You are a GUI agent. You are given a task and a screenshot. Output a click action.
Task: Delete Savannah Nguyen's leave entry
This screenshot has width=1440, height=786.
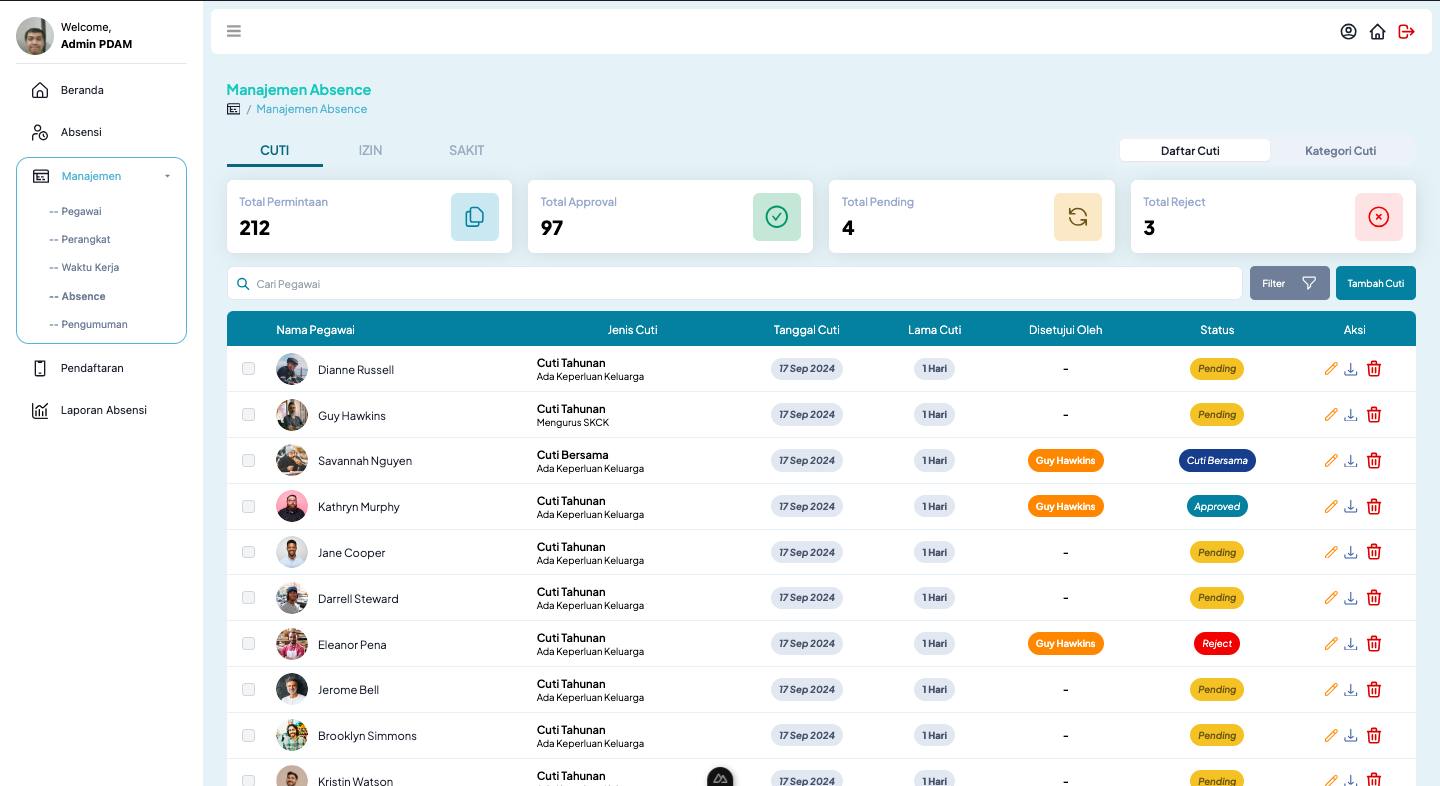[x=1374, y=461]
